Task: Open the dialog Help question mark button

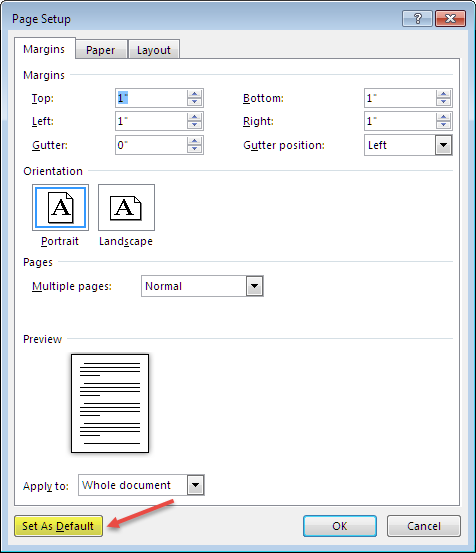Action: coord(417,18)
